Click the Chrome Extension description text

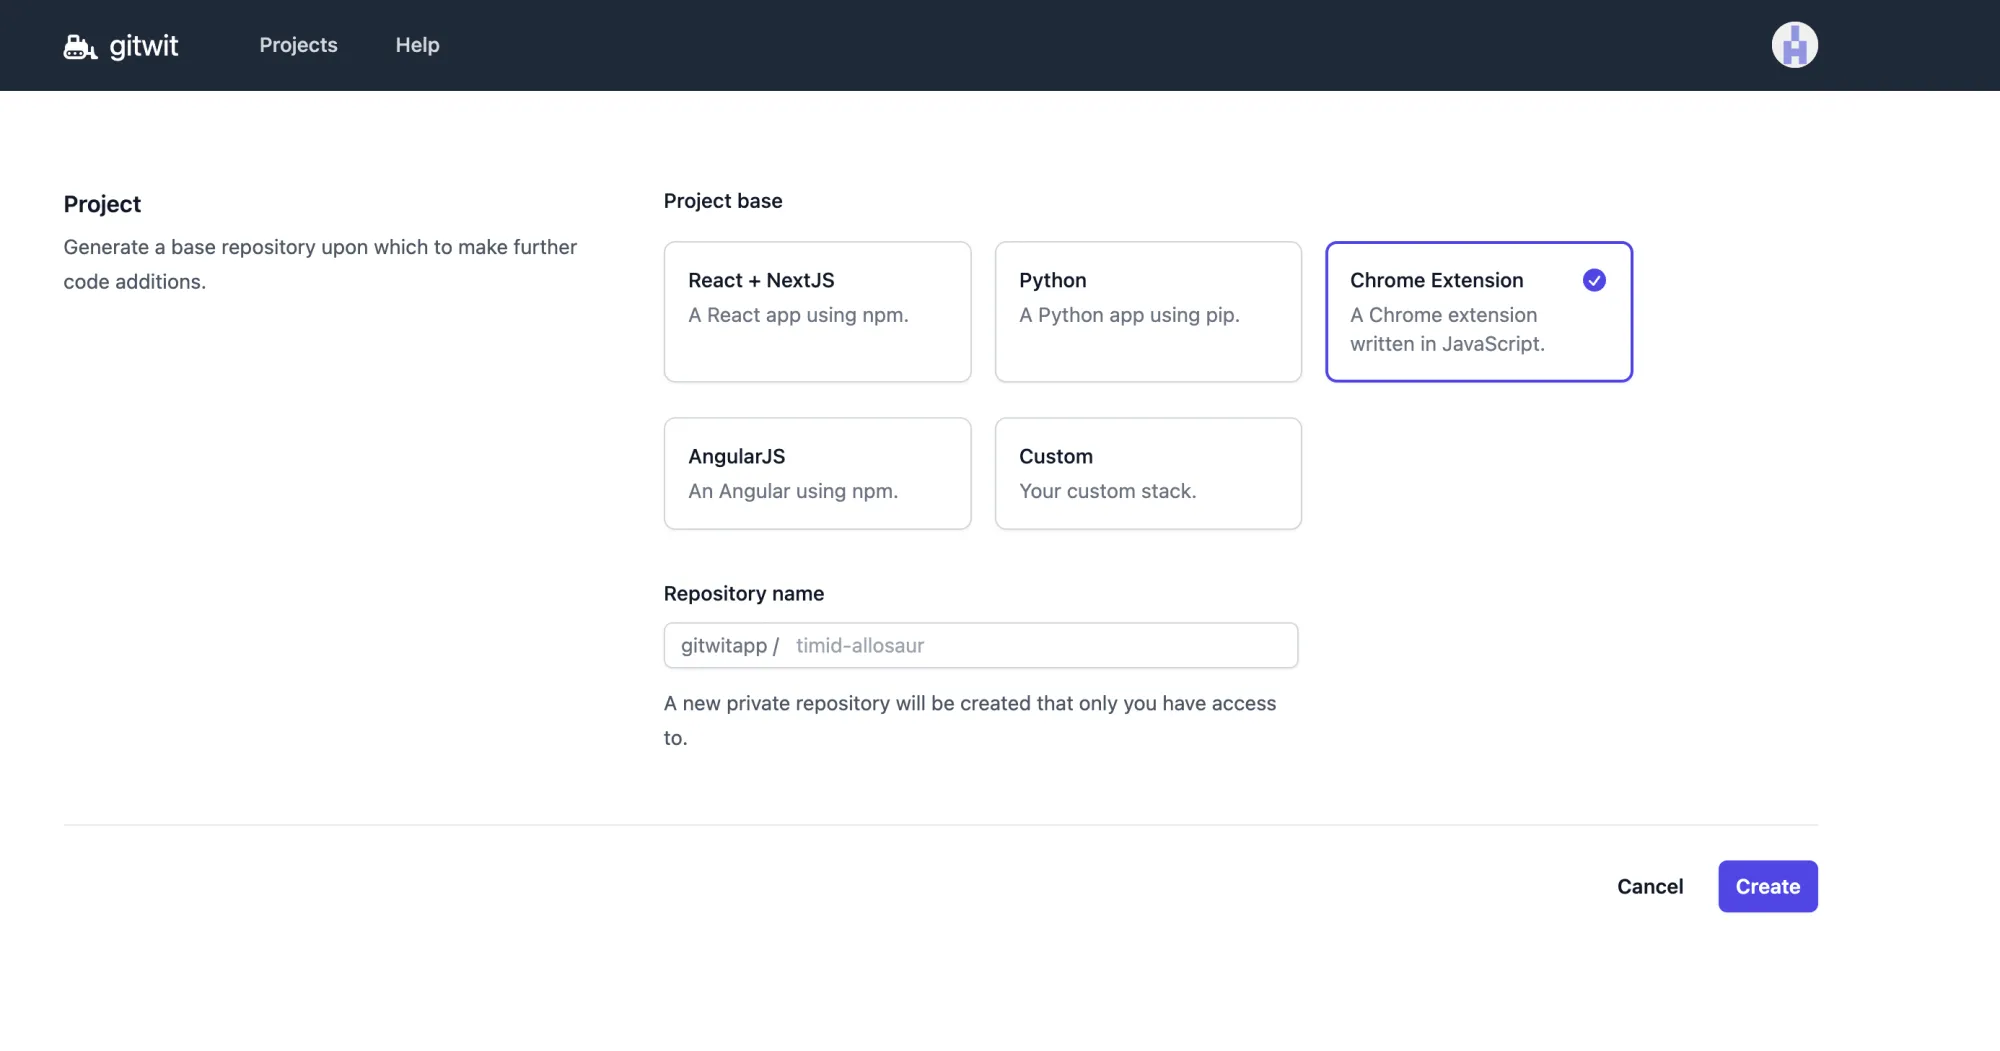[x=1446, y=329]
